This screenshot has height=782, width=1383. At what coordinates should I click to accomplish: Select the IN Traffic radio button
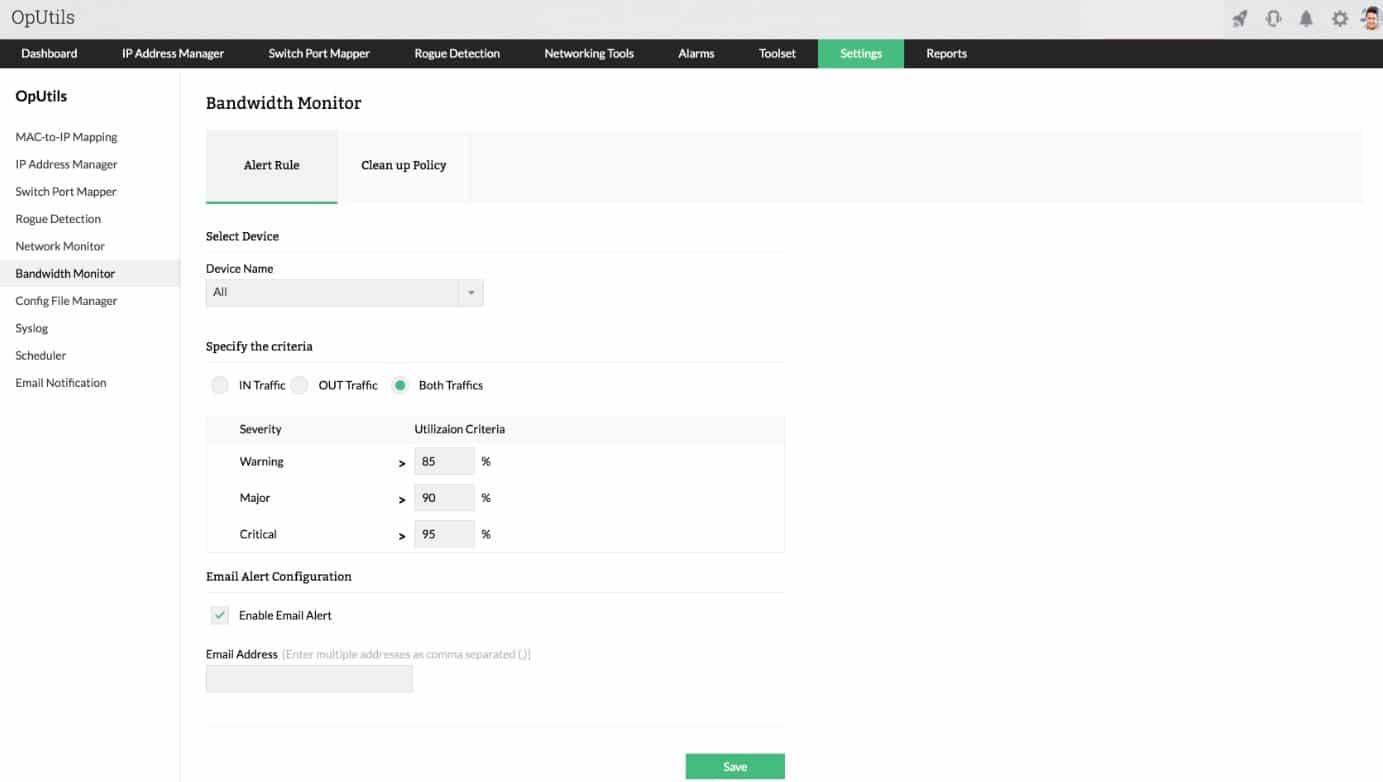[220, 385]
